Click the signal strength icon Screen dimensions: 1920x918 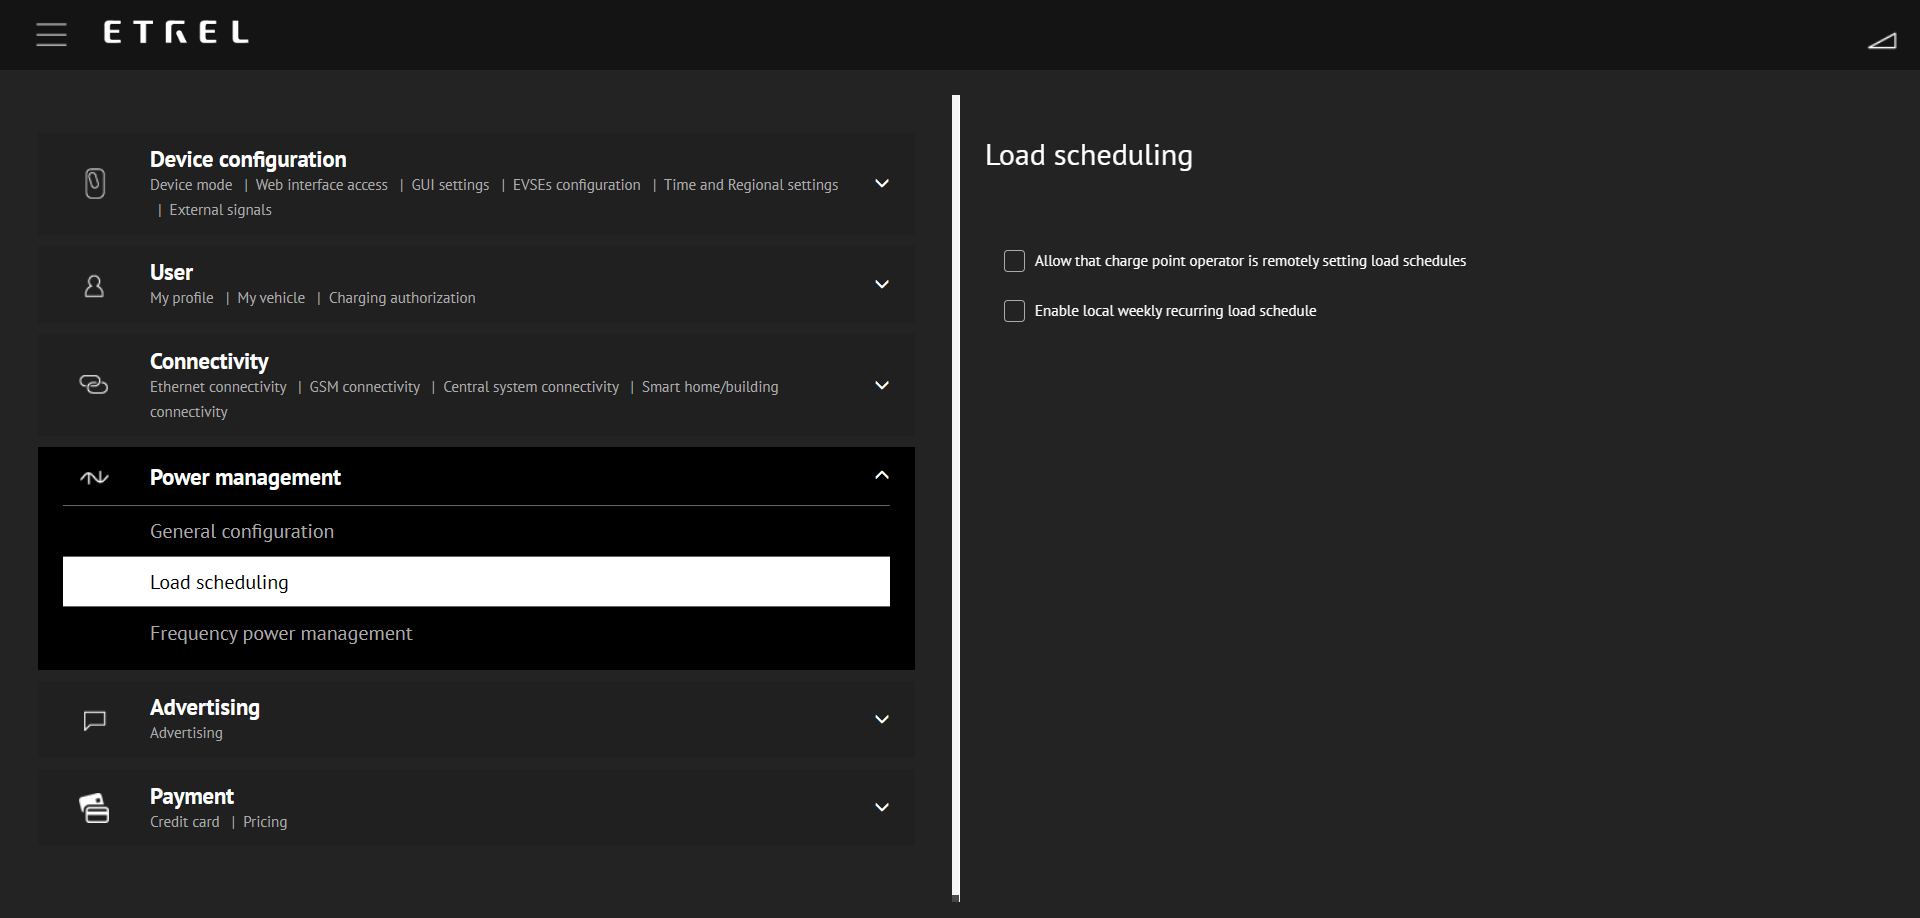coord(1881,40)
